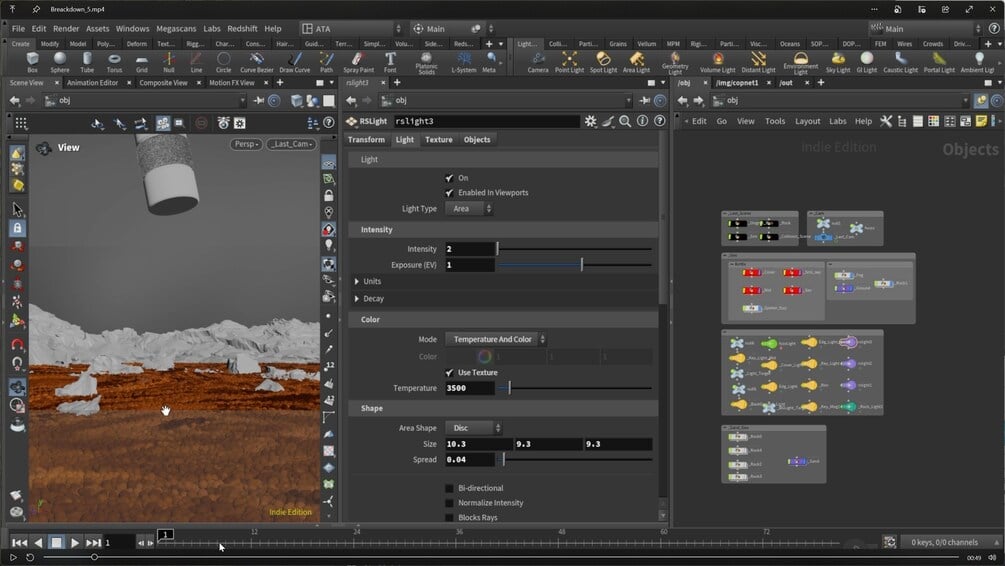Switch to the Composite View tab

163,83
